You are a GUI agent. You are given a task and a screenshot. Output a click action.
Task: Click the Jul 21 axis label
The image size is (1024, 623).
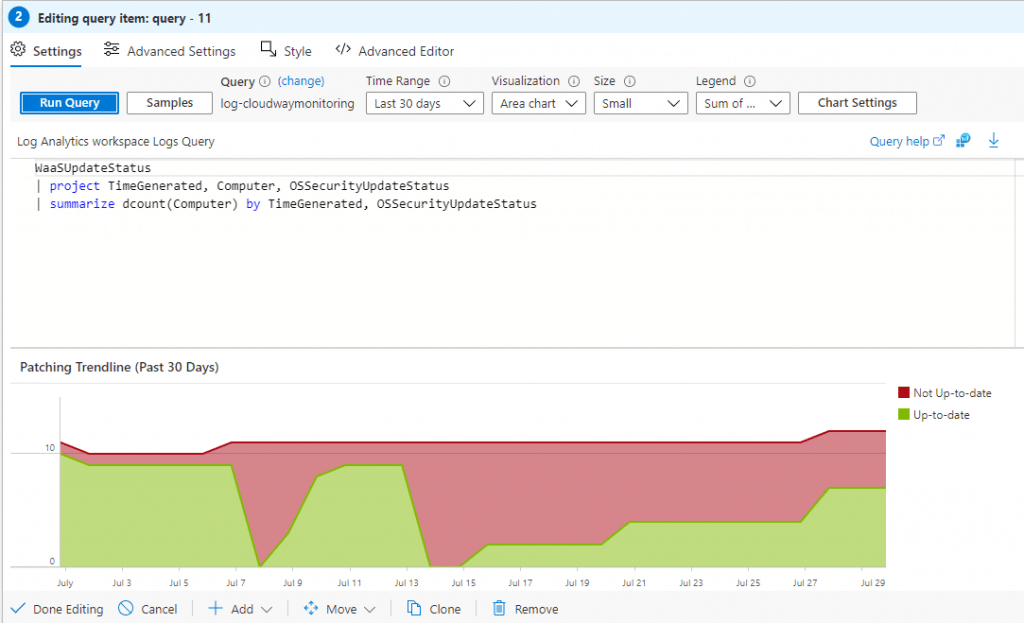(633, 583)
